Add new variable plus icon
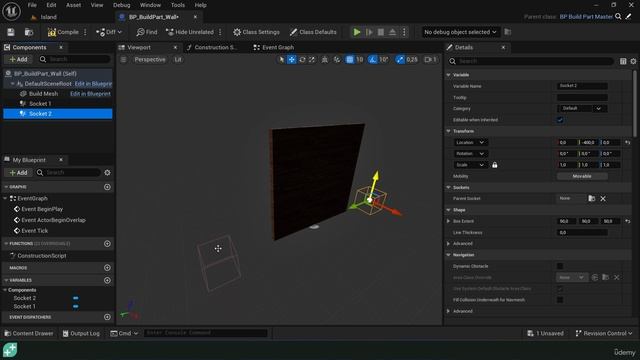This screenshot has height=360, width=640. click(107, 280)
